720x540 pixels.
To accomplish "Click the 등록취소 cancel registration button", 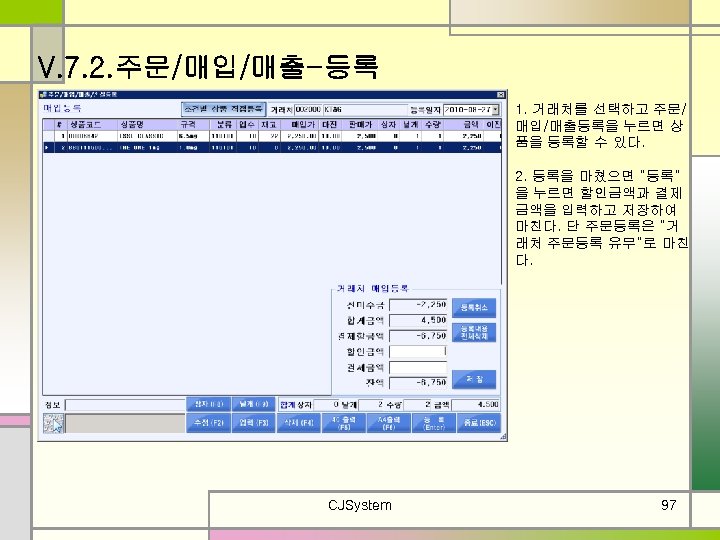I will pos(474,308).
